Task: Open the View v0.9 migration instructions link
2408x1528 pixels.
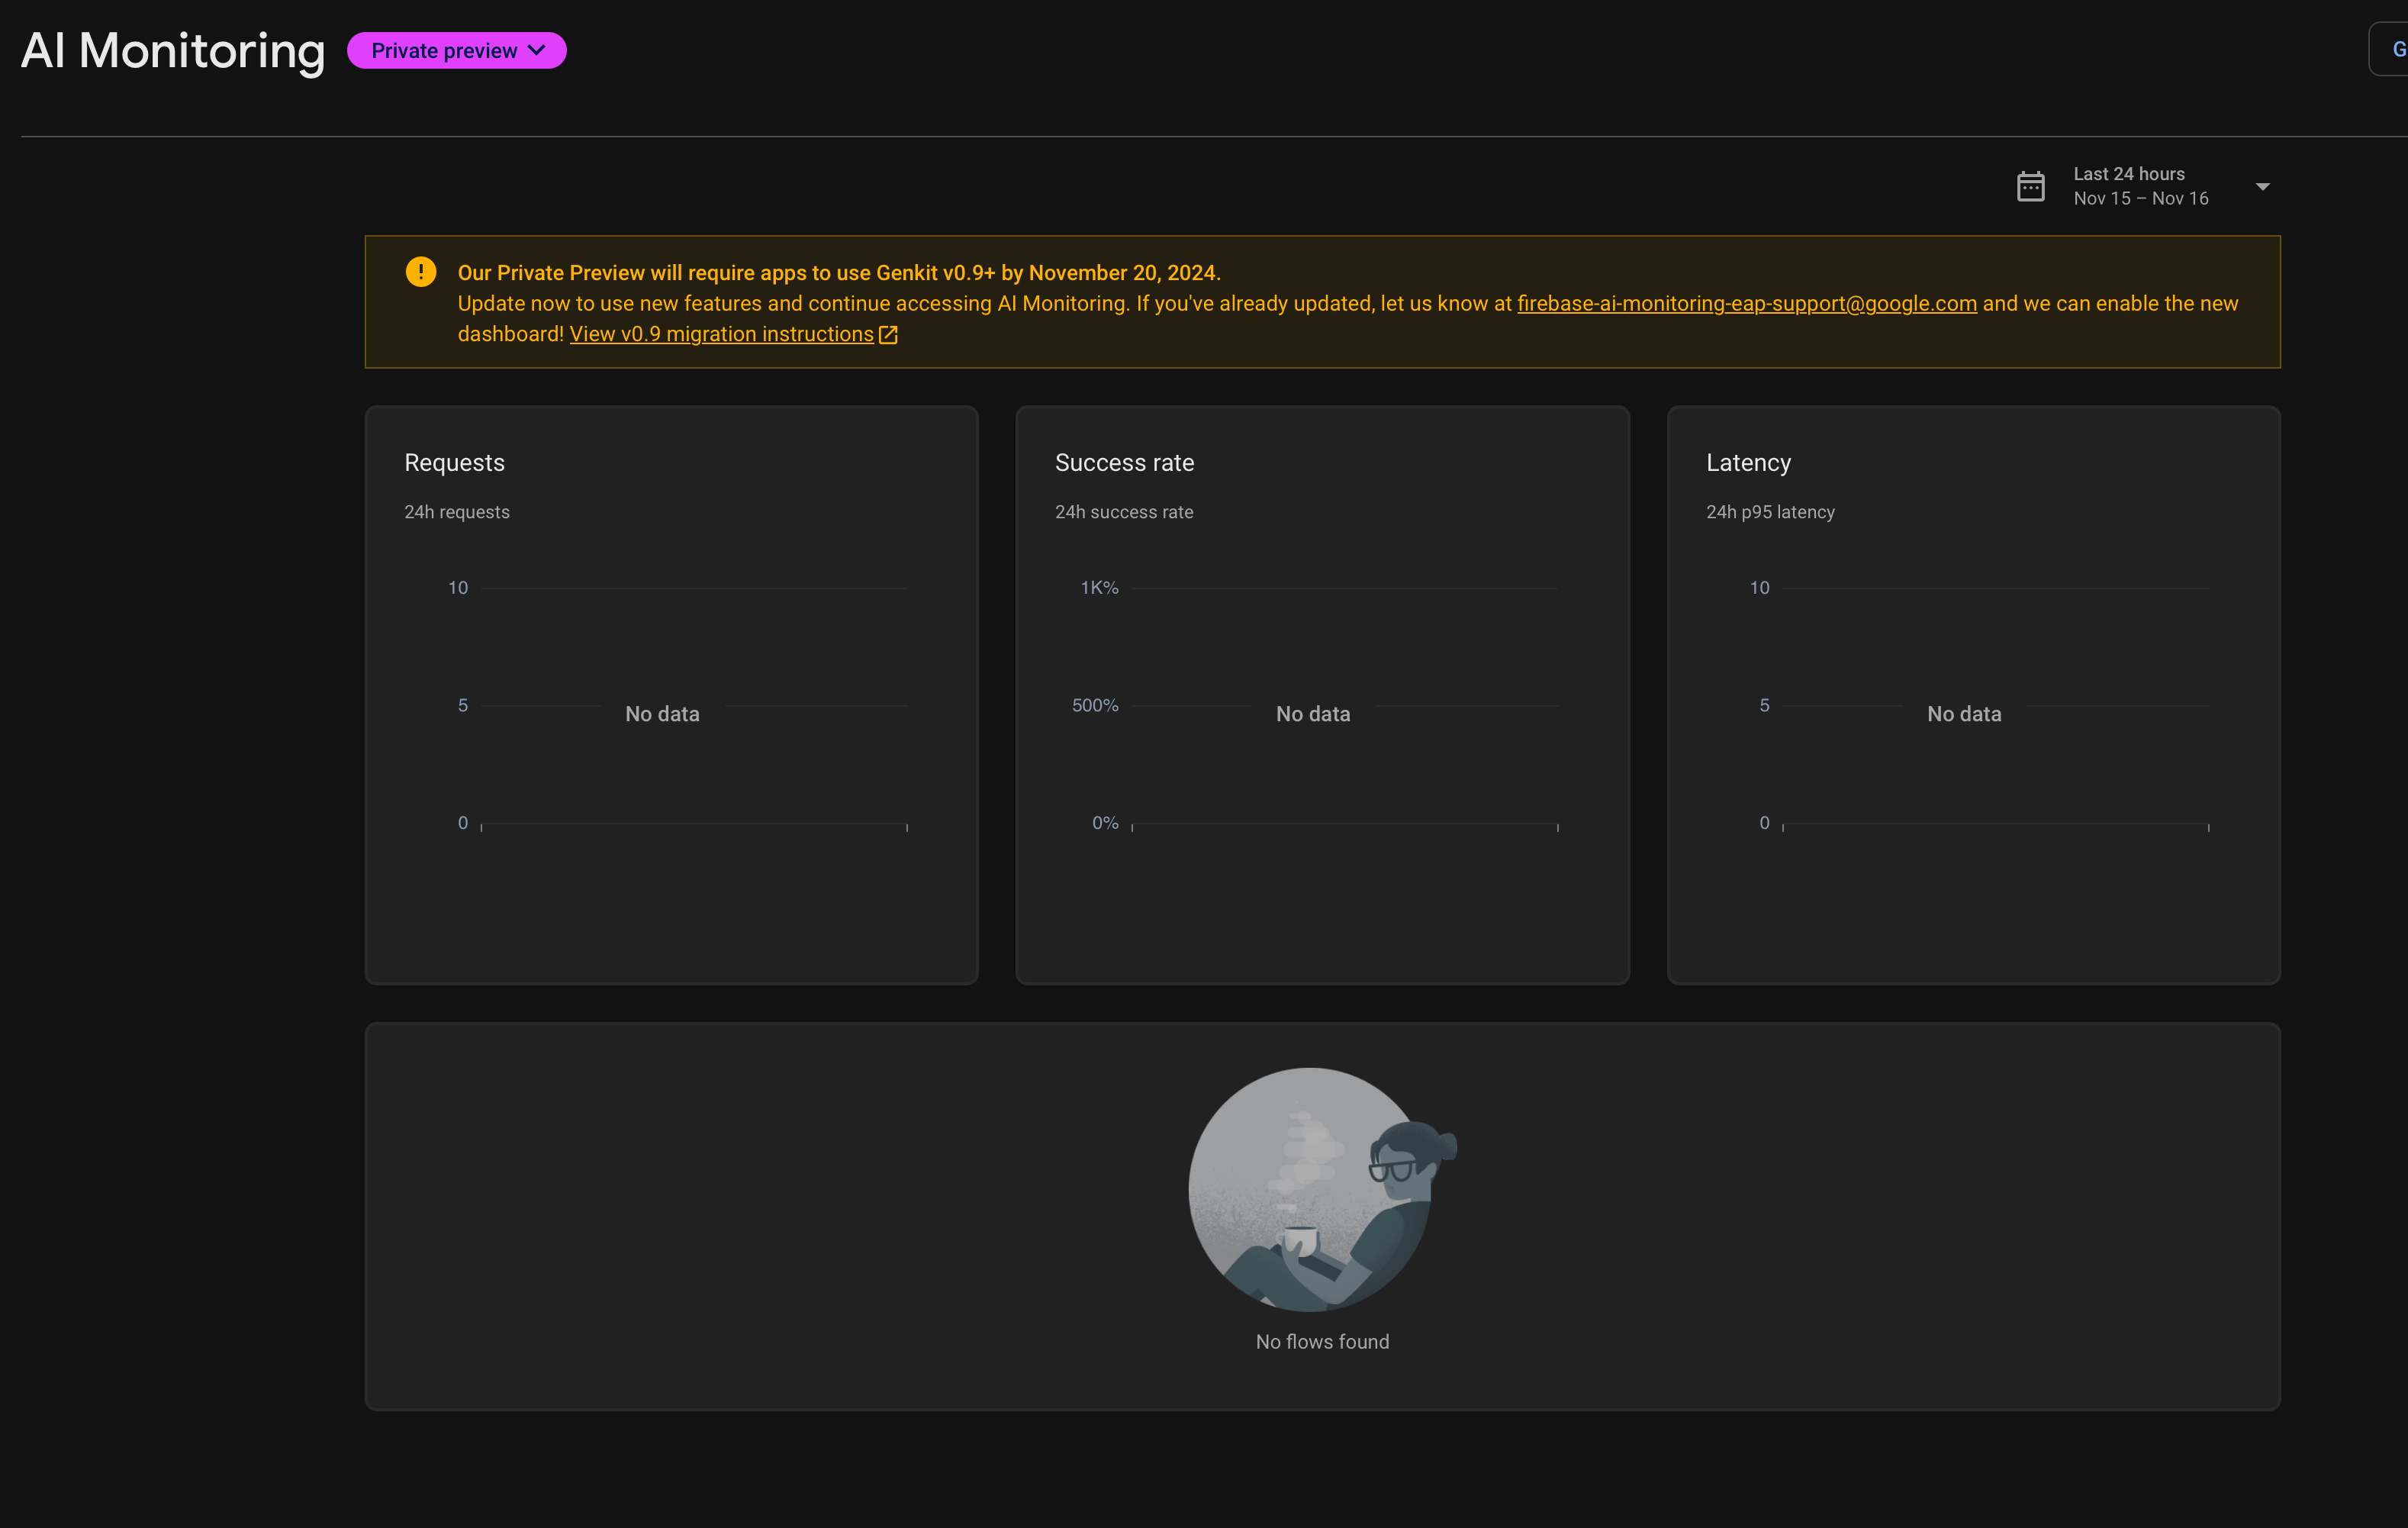Action: [x=721, y=334]
